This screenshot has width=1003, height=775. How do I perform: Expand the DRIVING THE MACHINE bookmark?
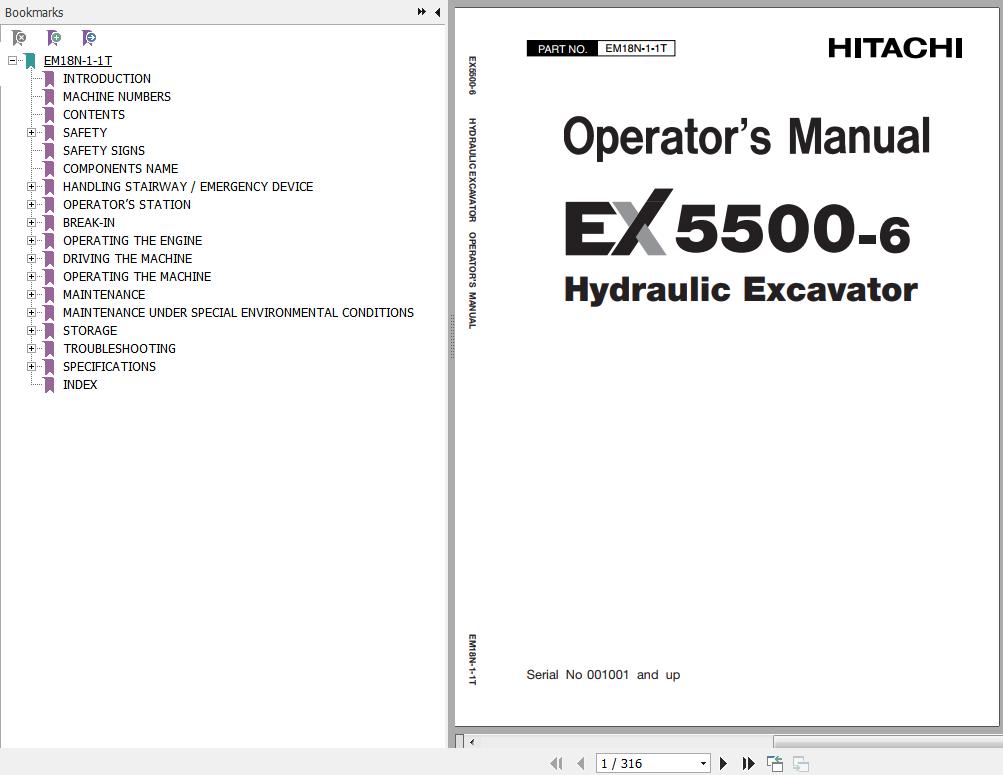click(31, 258)
